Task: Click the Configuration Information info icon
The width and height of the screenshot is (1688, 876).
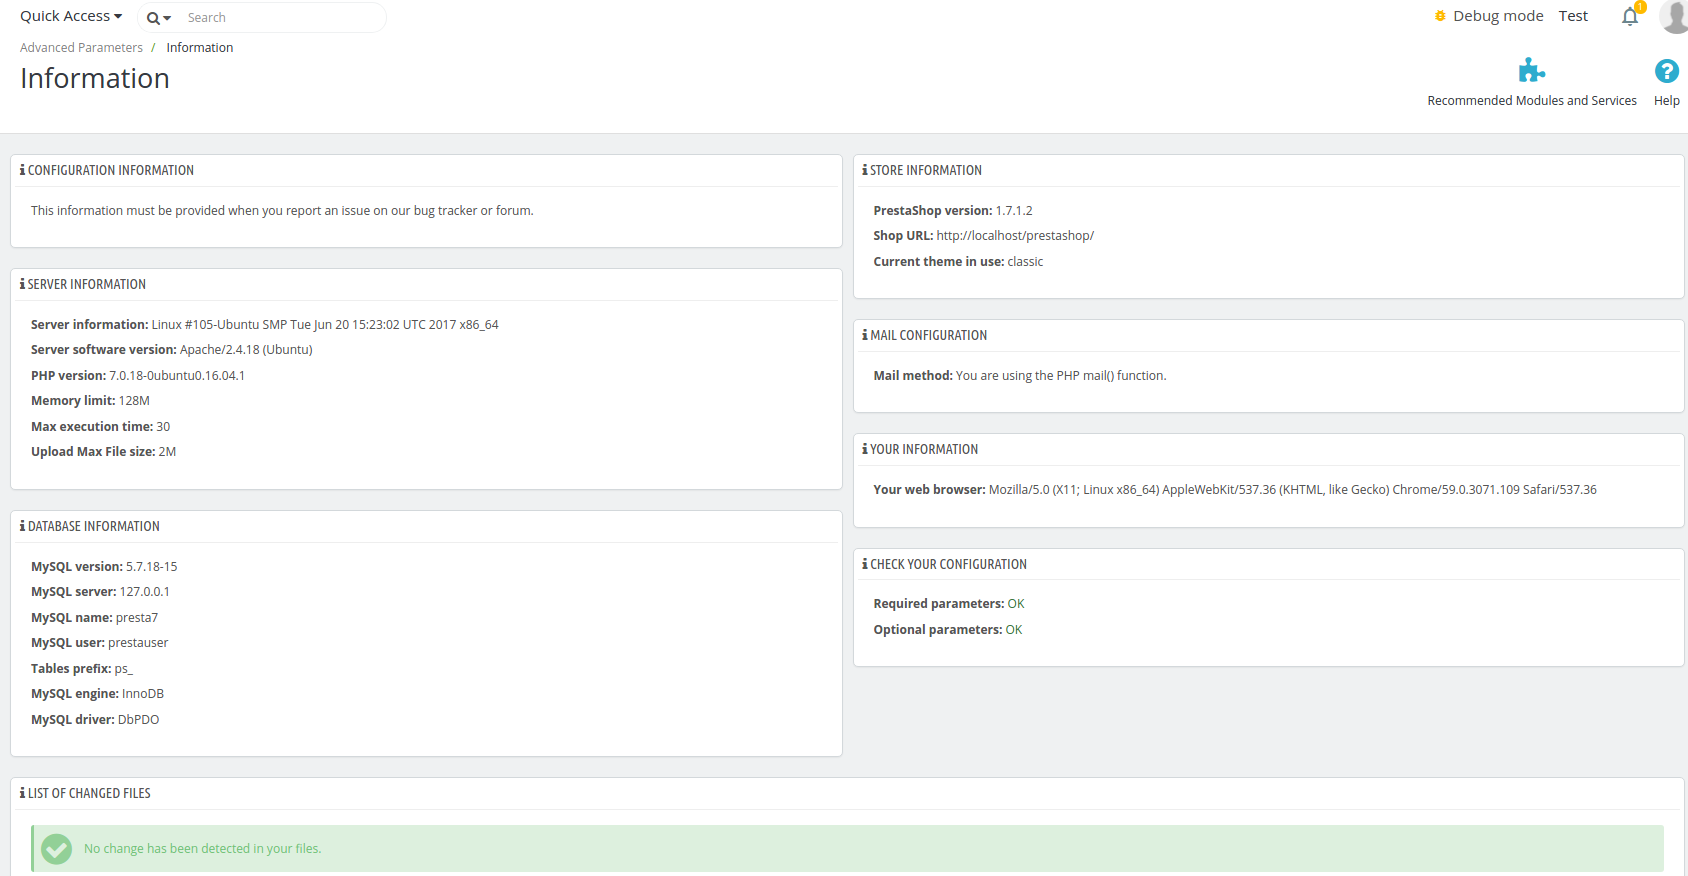Action: (x=23, y=170)
